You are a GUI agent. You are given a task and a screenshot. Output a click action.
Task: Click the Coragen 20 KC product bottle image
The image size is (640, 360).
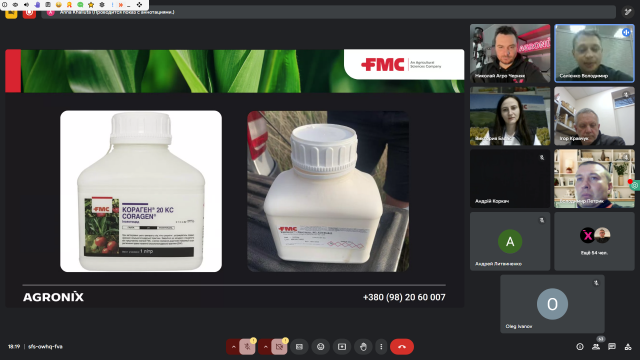point(141,191)
